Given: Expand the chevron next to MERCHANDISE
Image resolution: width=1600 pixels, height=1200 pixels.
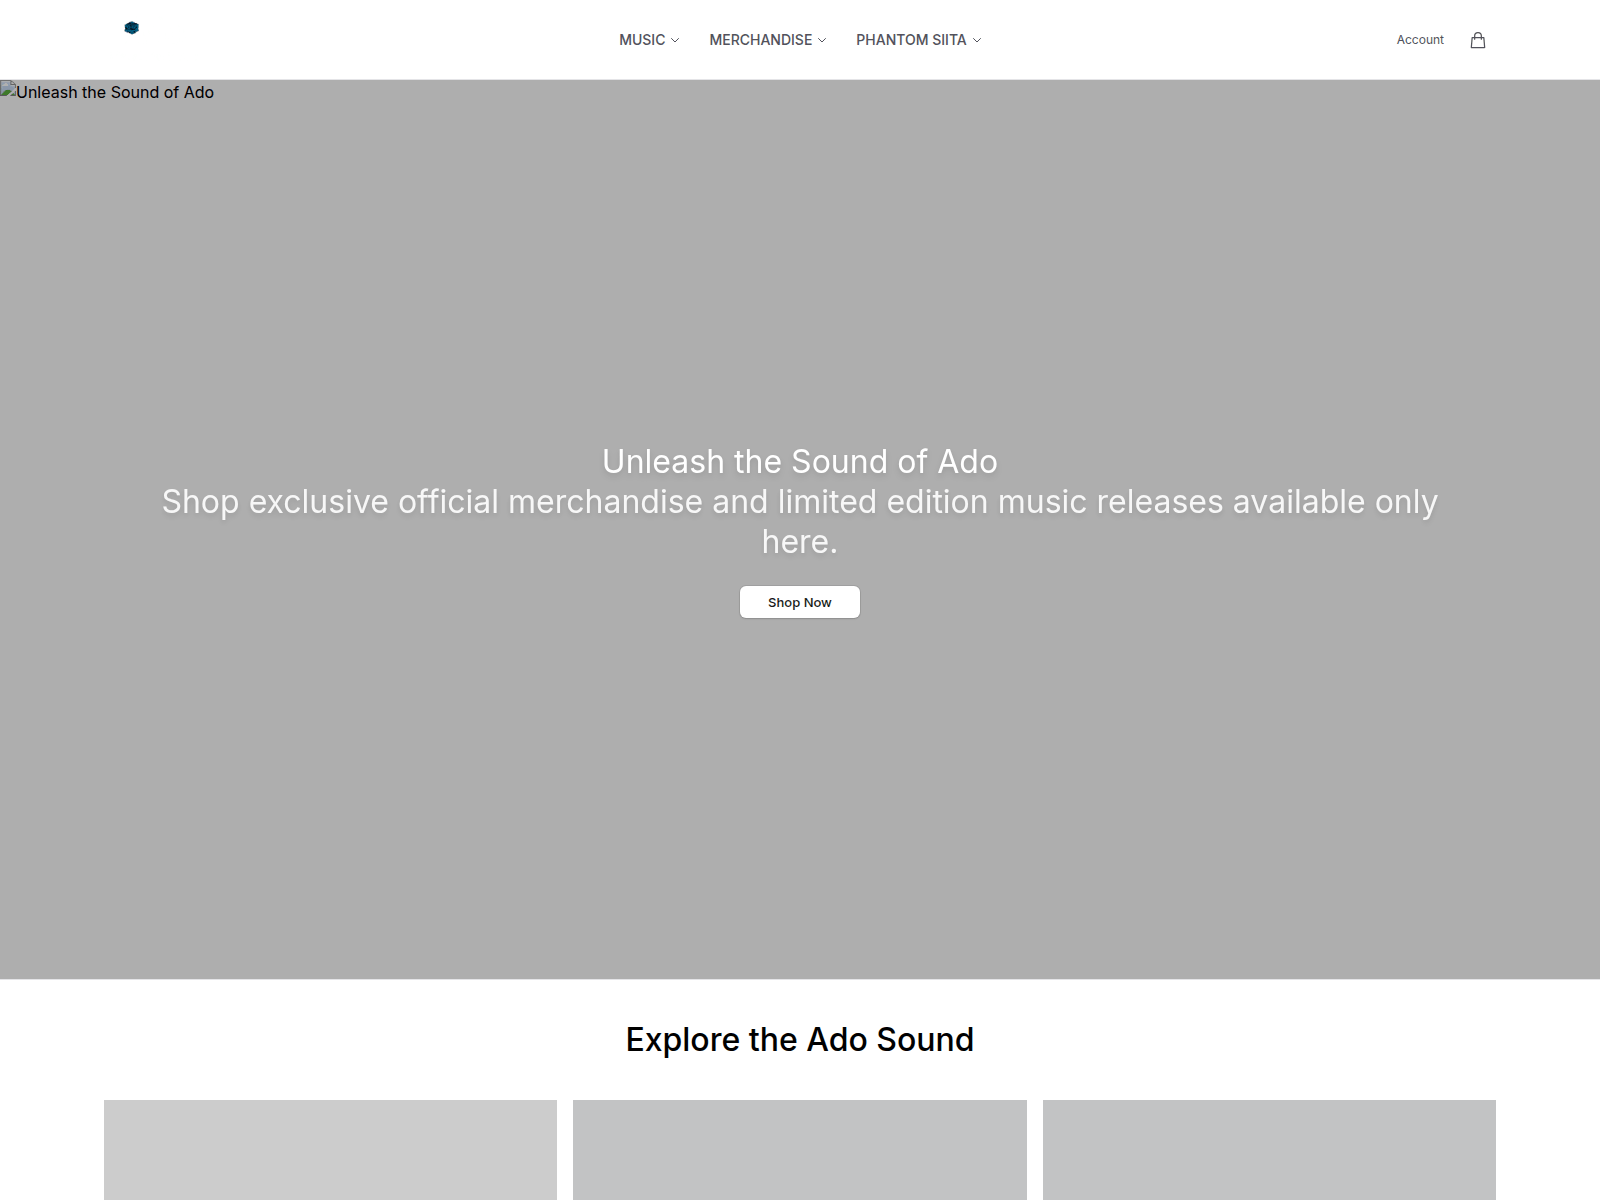Looking at the screenshot, I should coord(822,40).
